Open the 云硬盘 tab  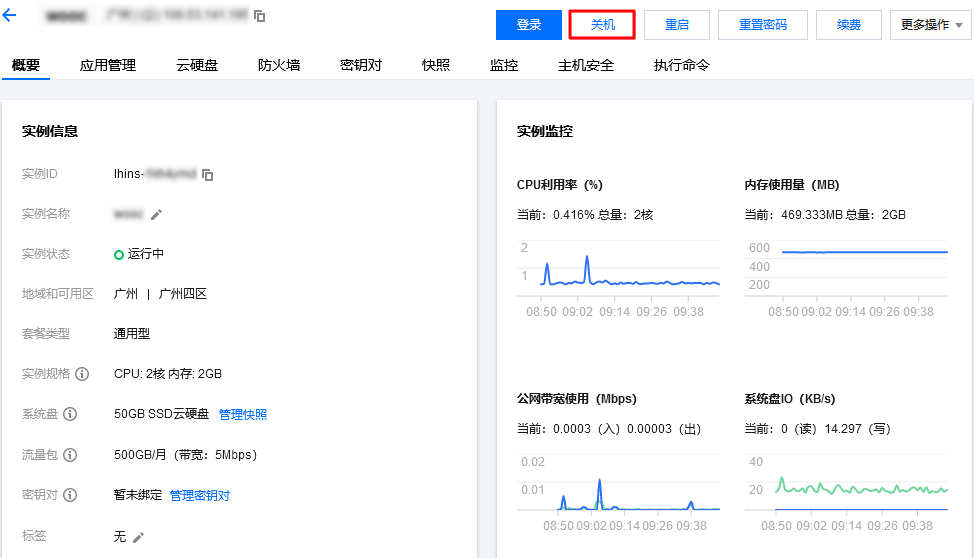pyautogui.click(x=197, y=65)
